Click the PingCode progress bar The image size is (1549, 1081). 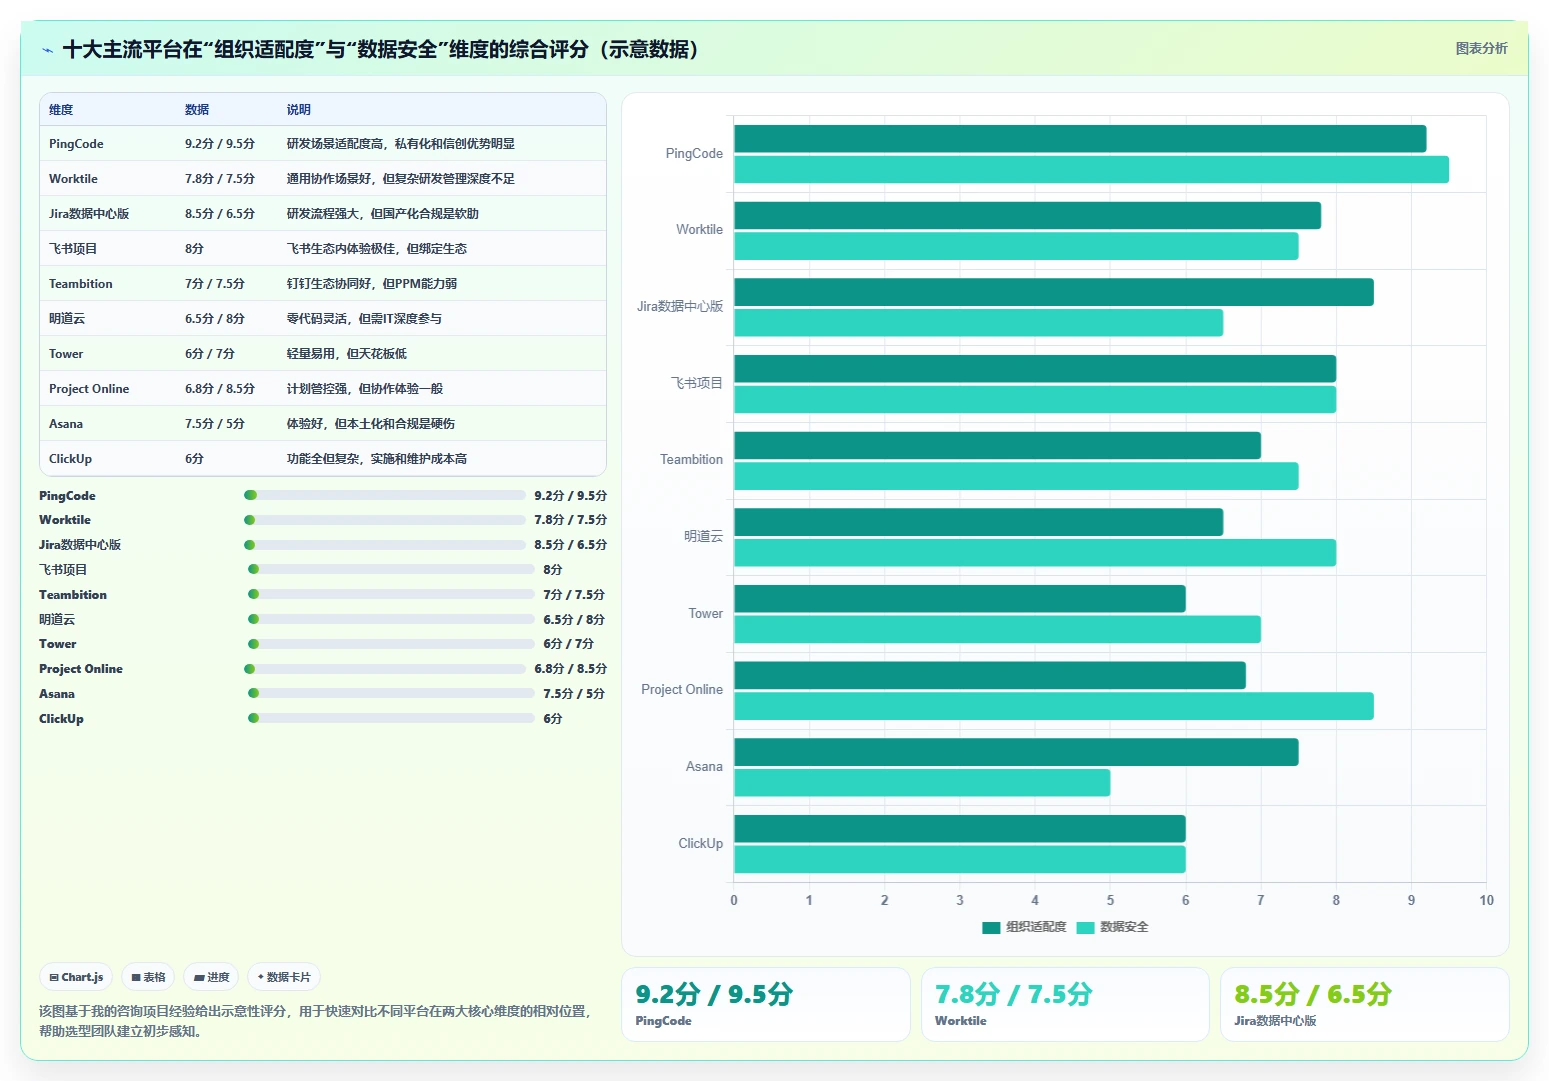pos(385,495)
